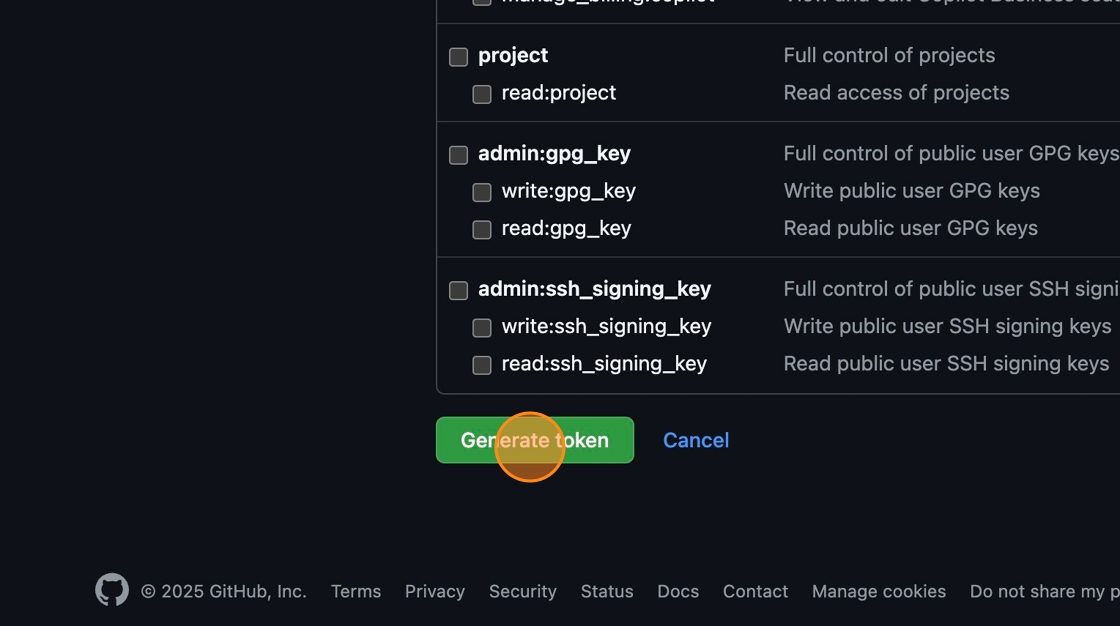Check the project scope checkbox

458,57
